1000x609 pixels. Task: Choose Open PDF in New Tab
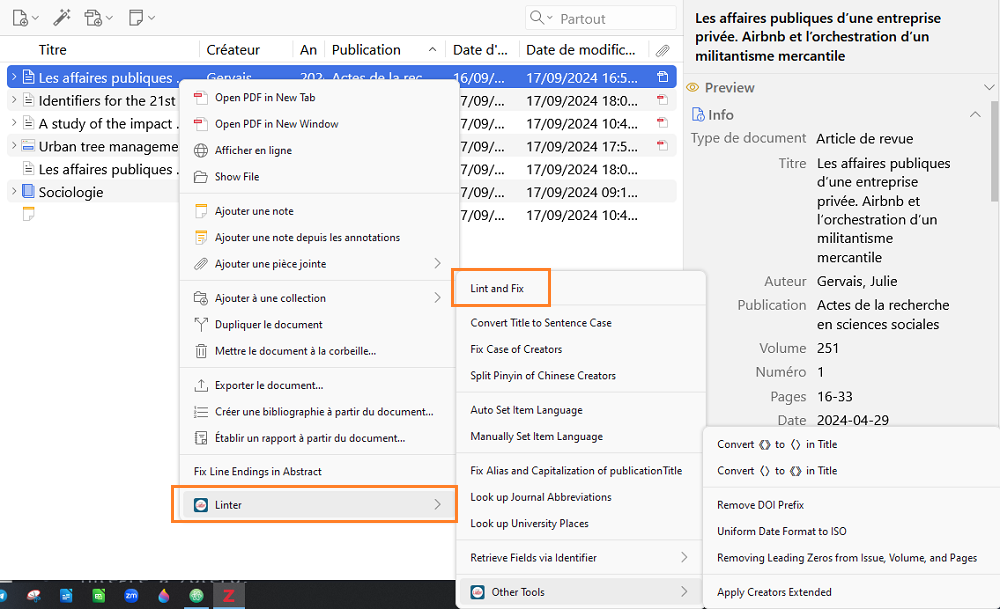pyautogui.click(x=265, y=98)
